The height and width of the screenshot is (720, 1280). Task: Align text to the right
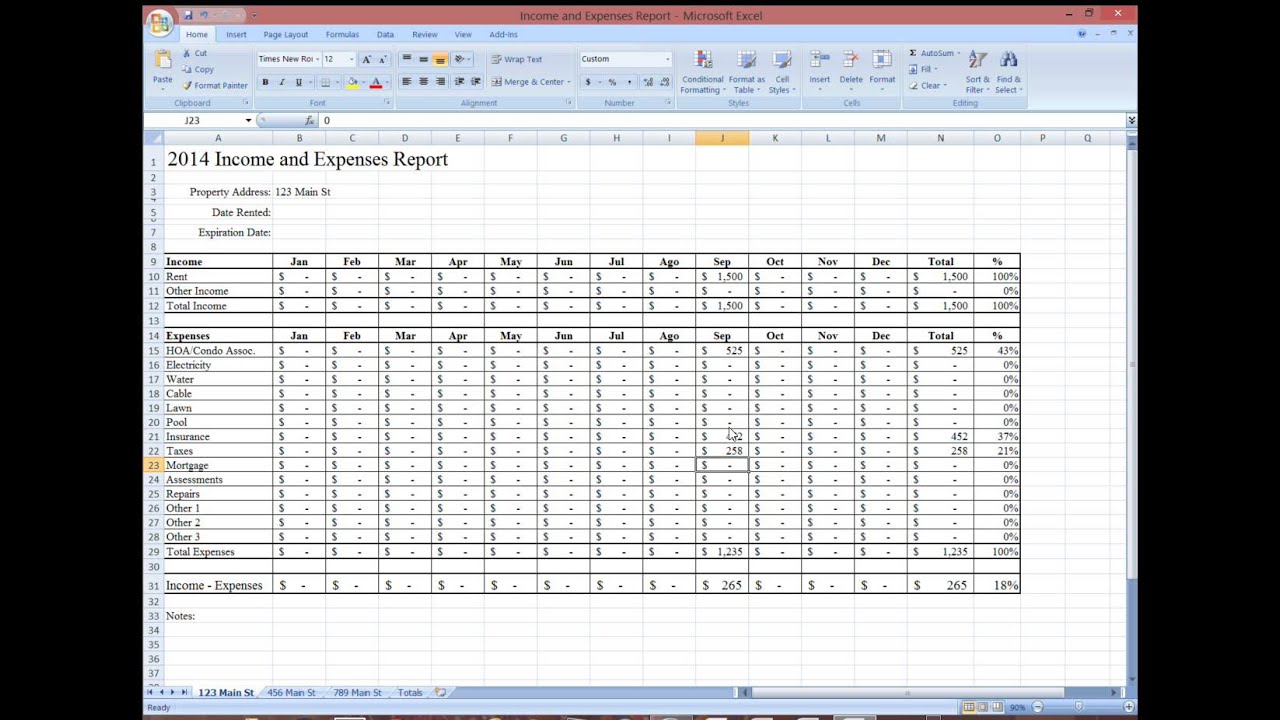(440, 82)
